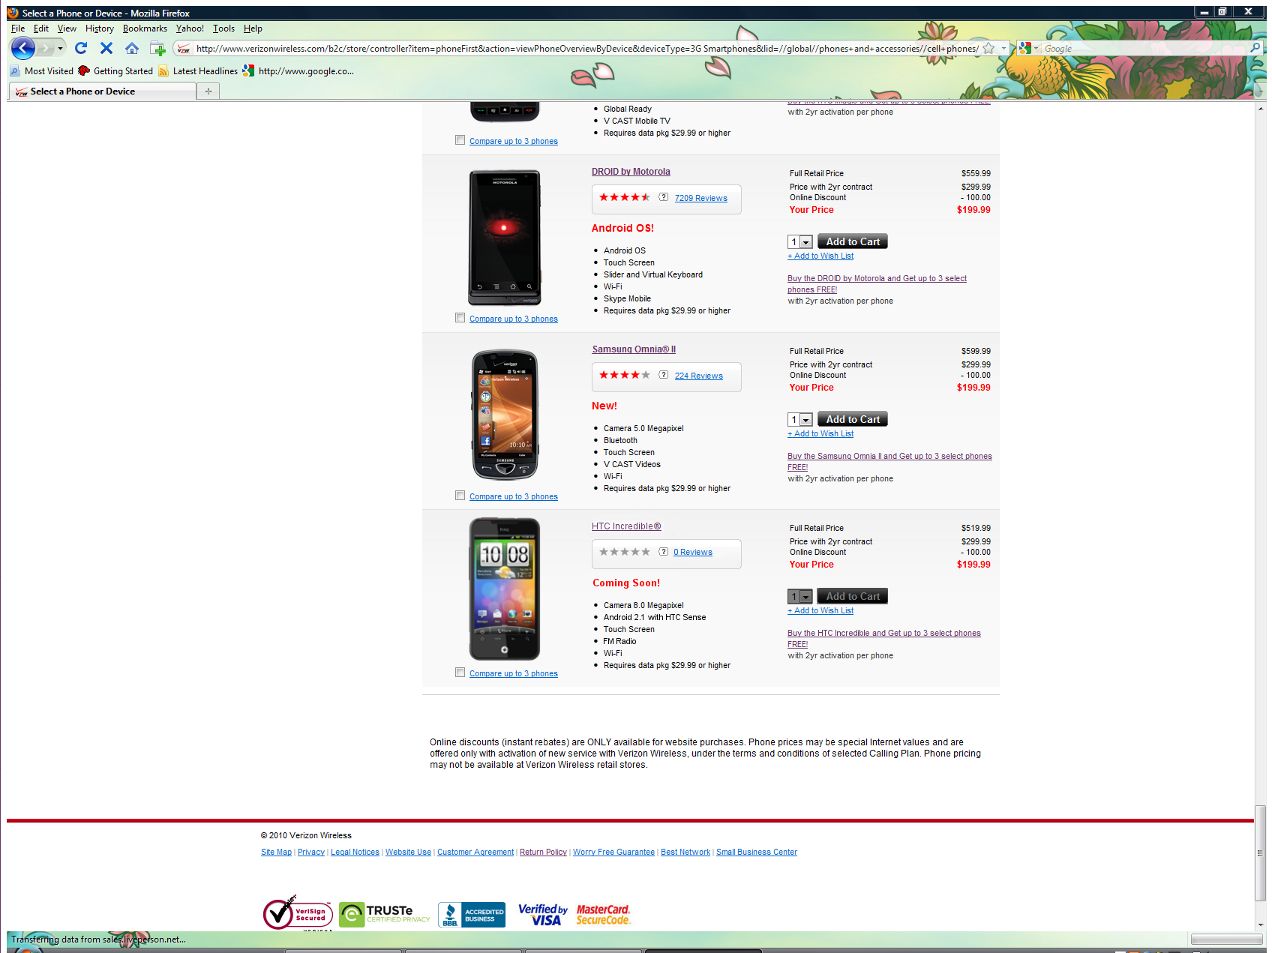Open the Bookmarks menu
The image size is (1272, 953).
[x=145, y=29]
